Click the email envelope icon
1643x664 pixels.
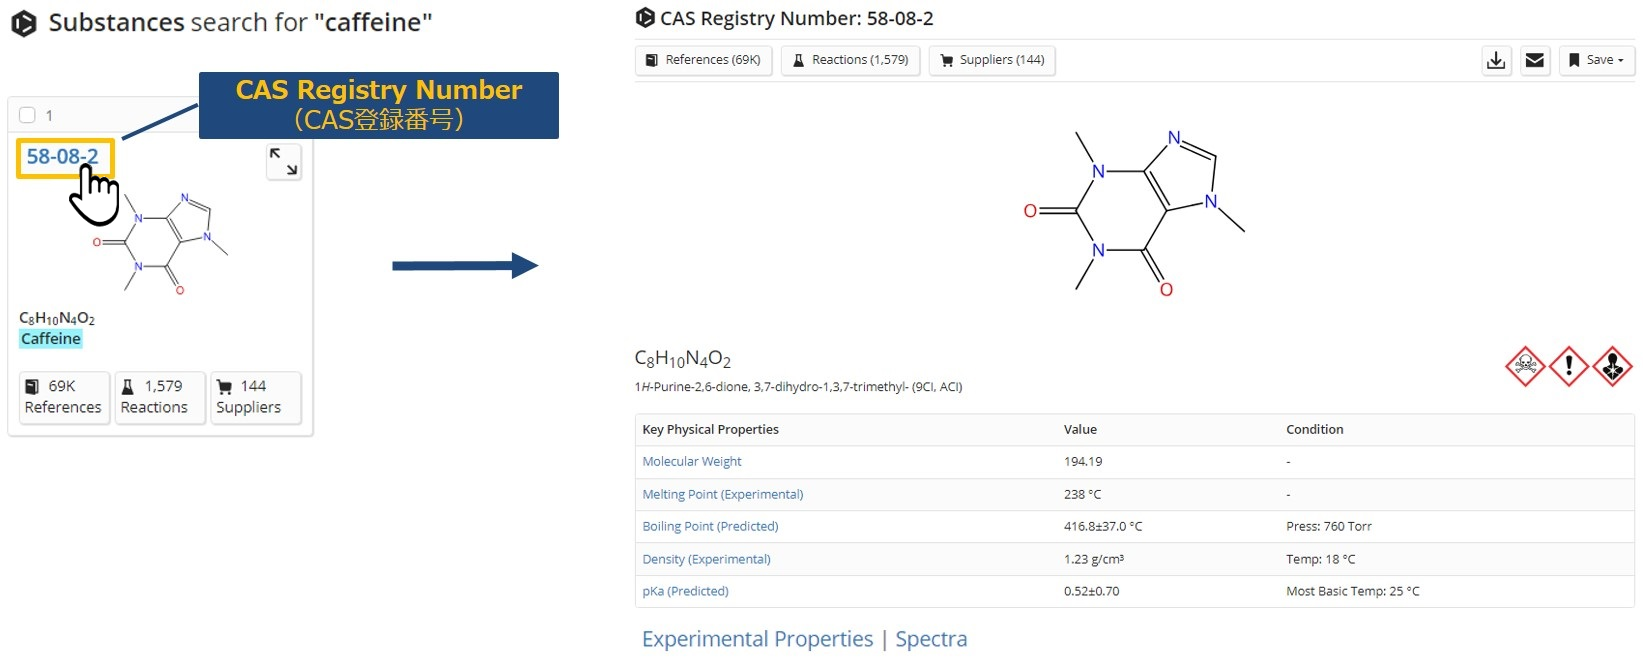(1535, 61)
